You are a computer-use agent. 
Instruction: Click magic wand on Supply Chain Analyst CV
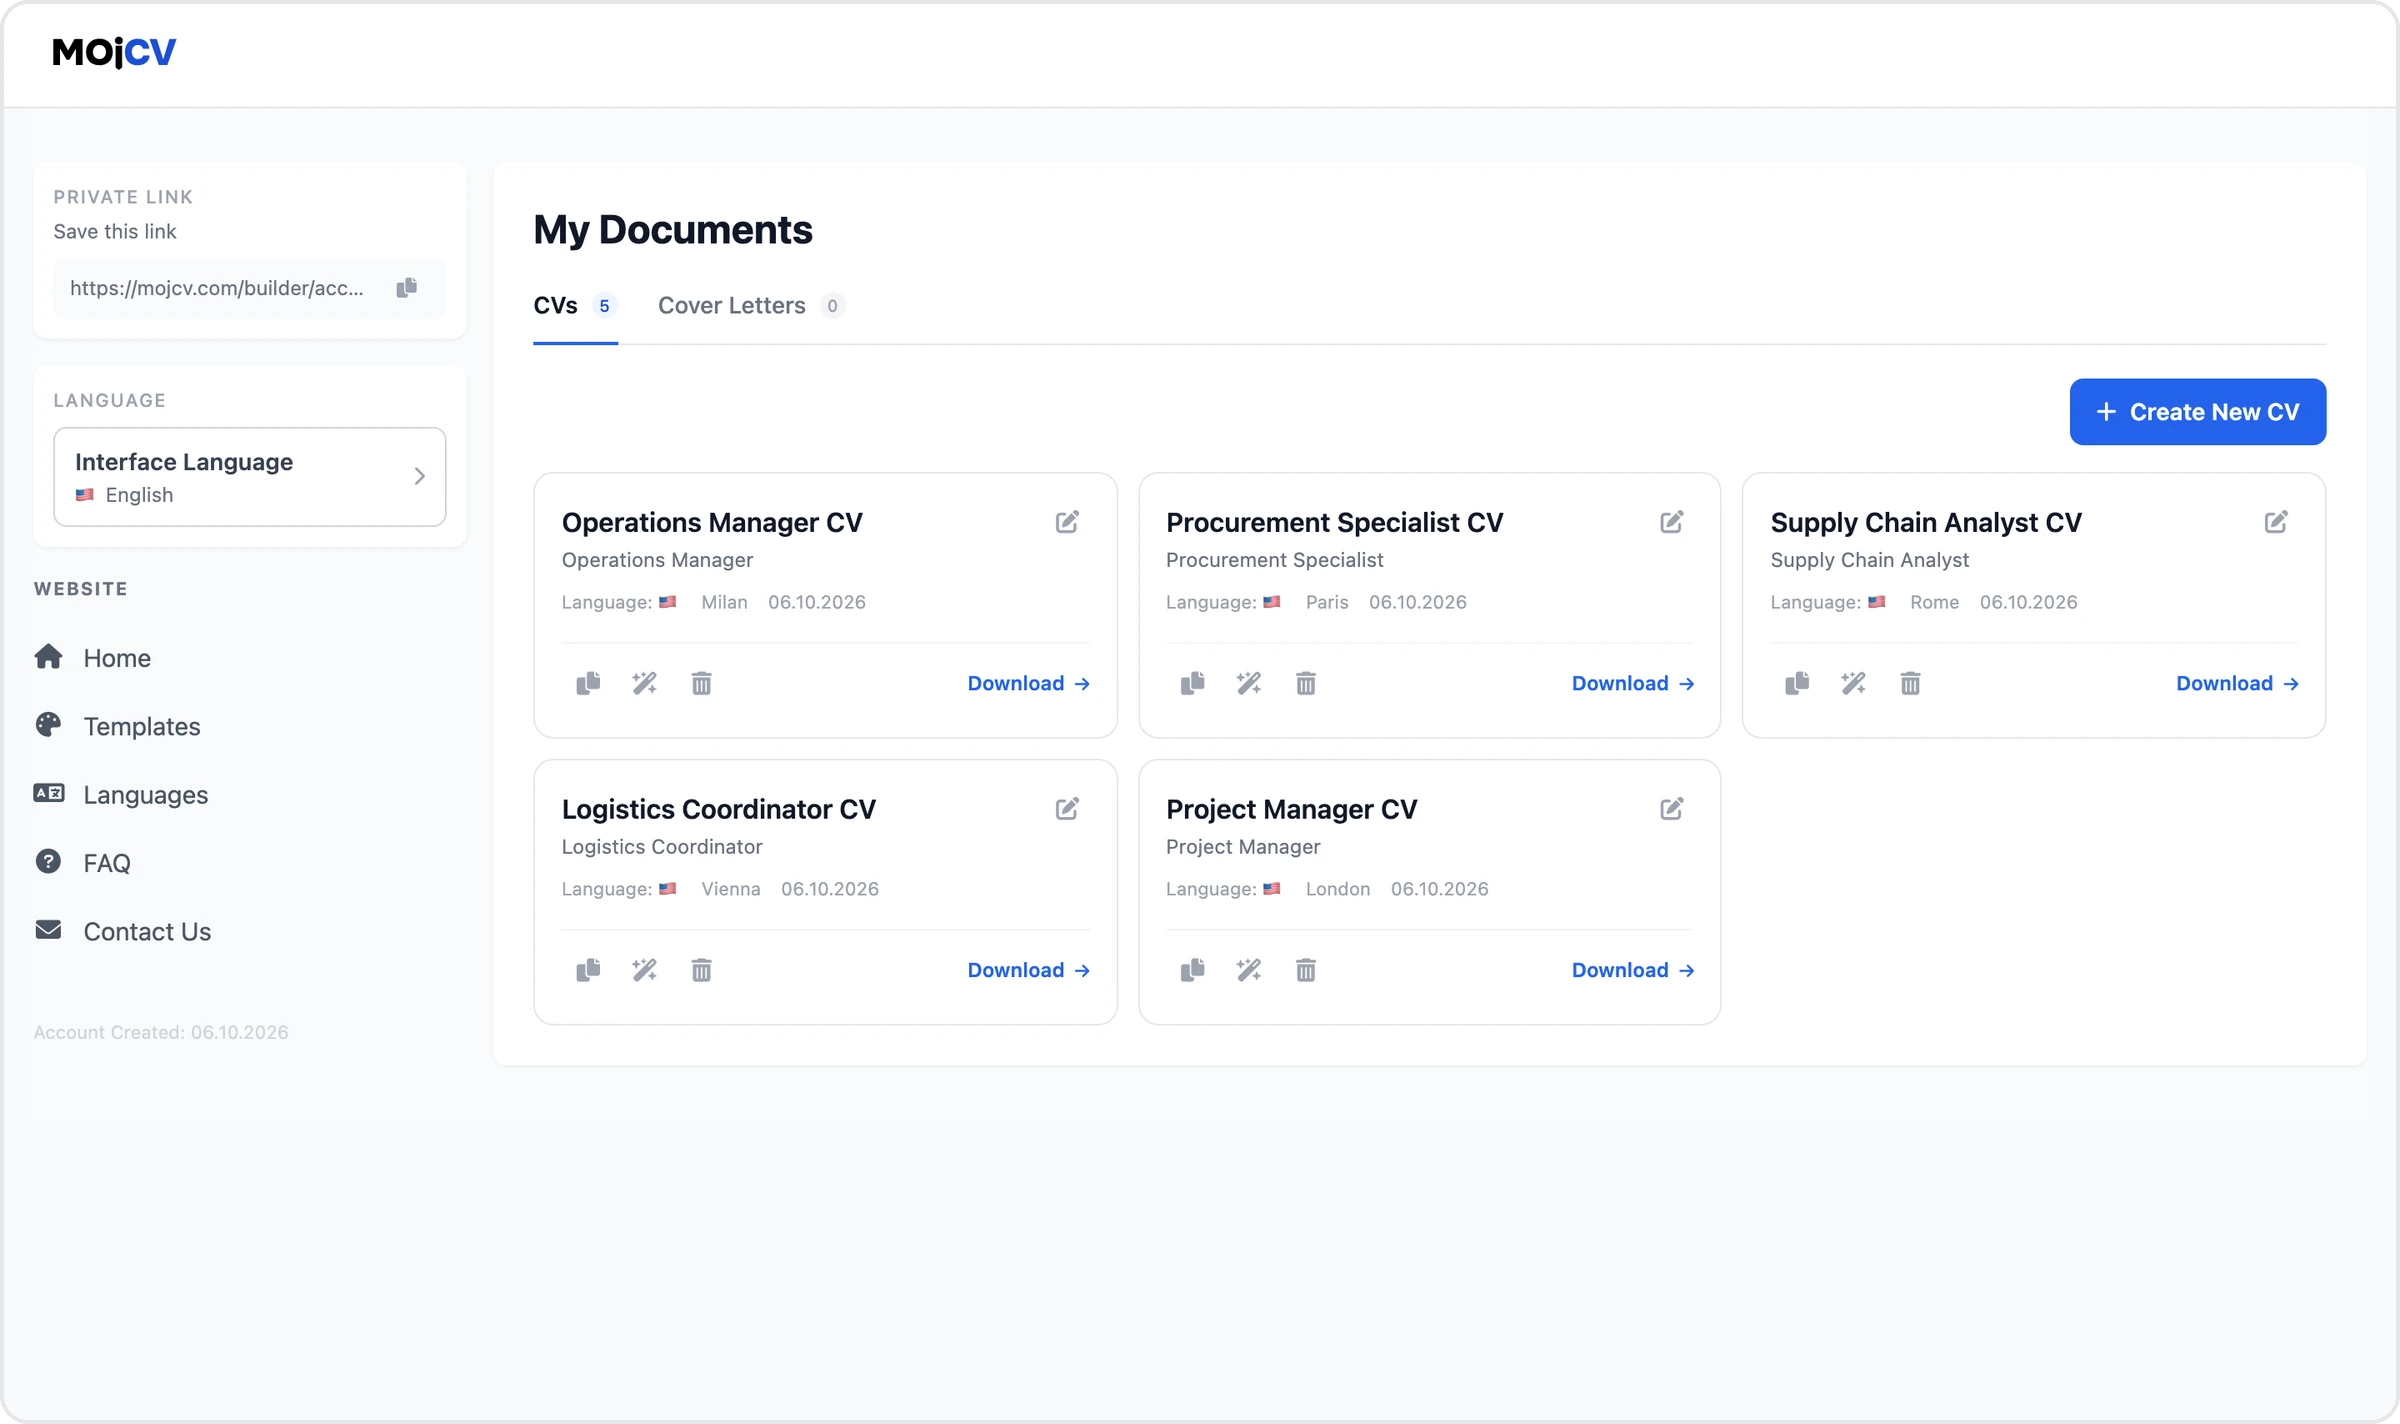(1854, 683)
